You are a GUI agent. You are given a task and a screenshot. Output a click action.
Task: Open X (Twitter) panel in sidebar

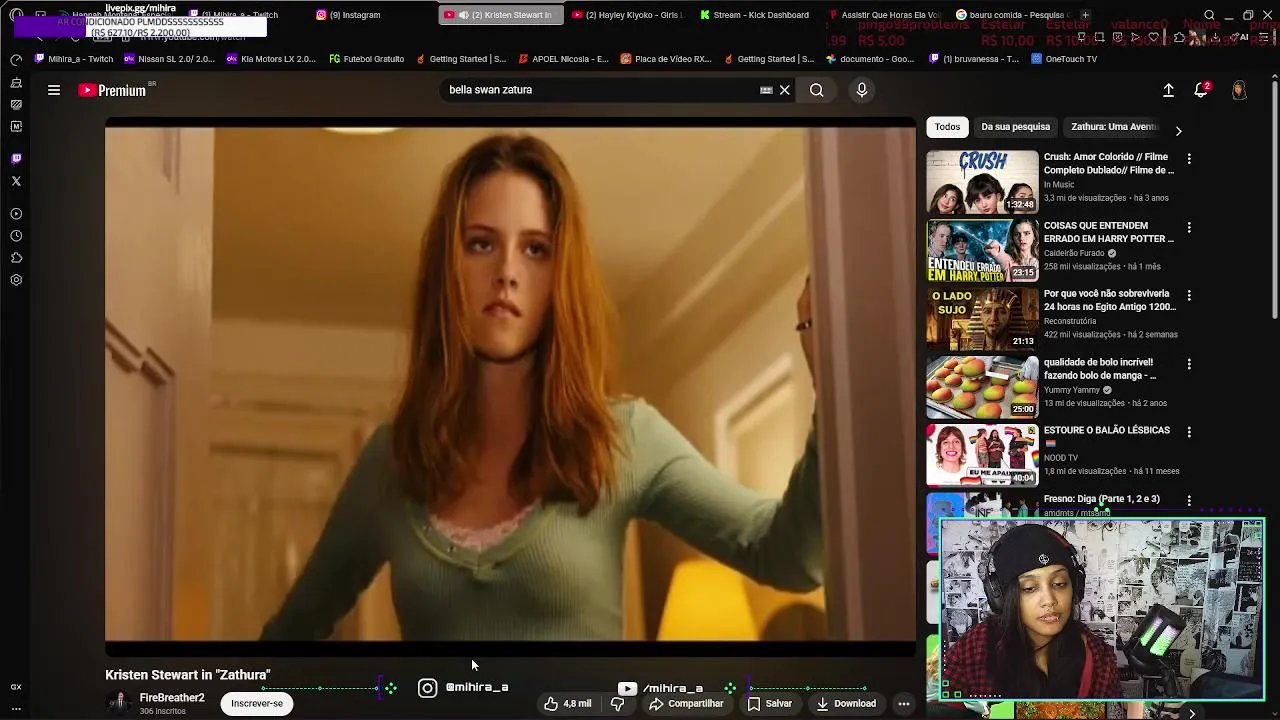[x=16, y=181]
